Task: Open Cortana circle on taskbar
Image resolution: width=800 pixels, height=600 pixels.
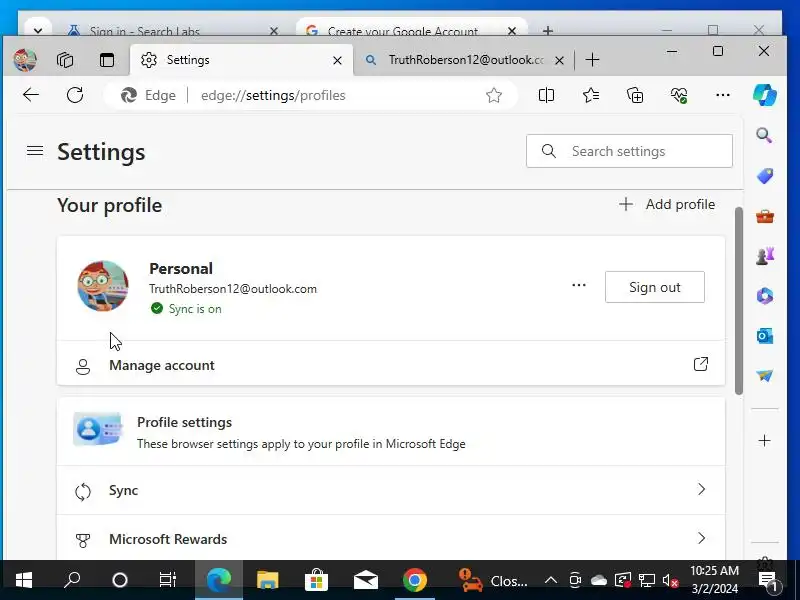Action: [x=120, y=580]
